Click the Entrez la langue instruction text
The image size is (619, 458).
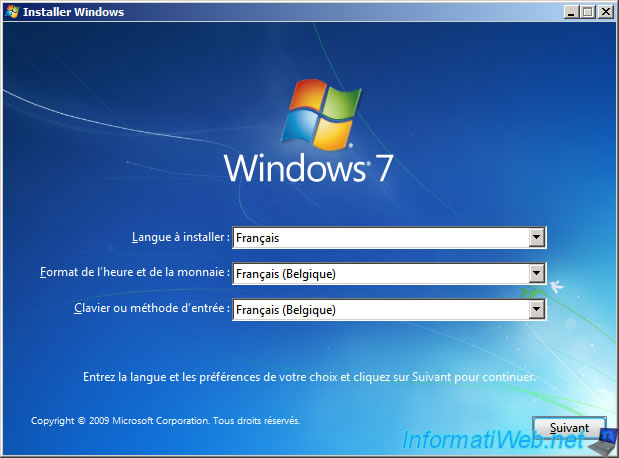click(310, 377)
